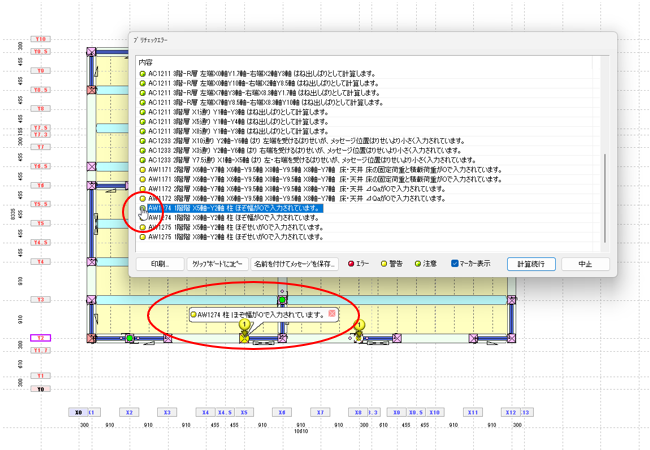Close the AW1274 marker tooltip in drawing
This screenshot has width=650, height=450.
(332, 314)
